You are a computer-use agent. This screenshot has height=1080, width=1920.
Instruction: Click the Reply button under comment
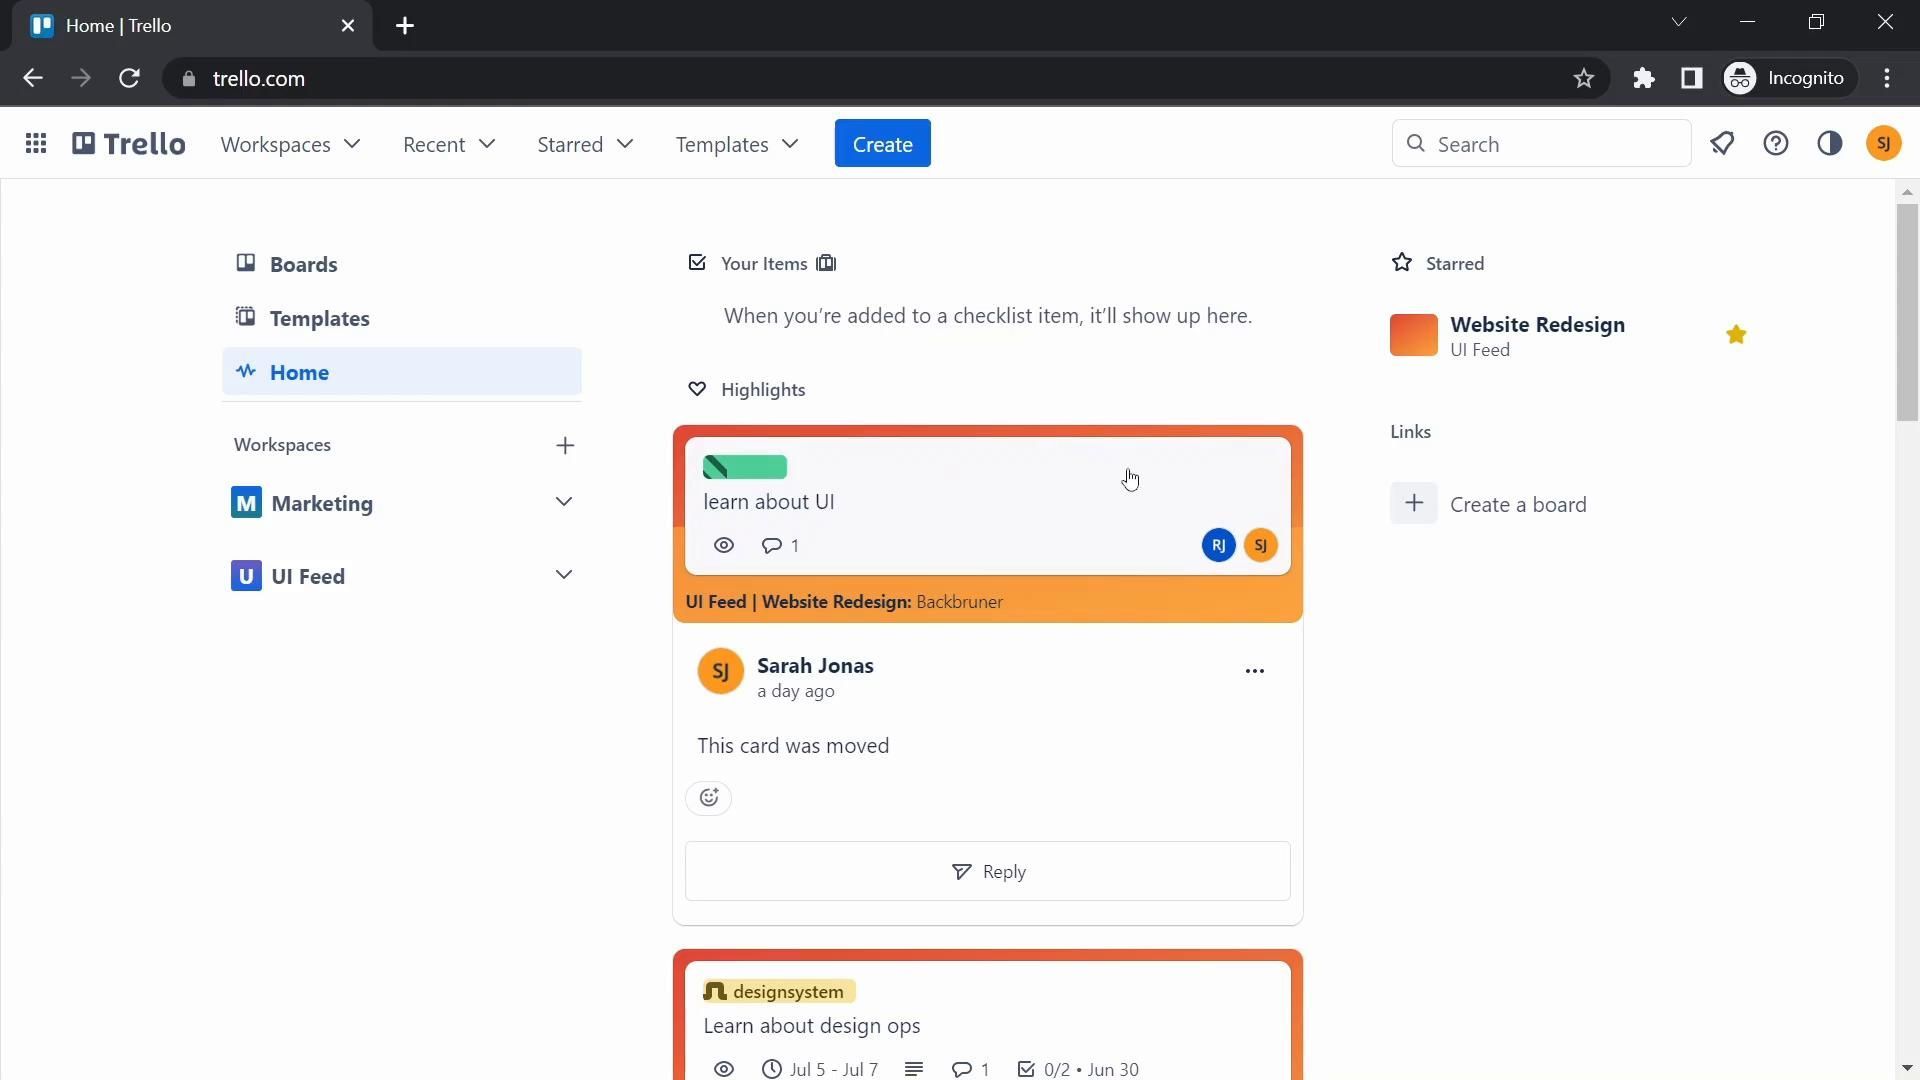click(x=988, y=872)
